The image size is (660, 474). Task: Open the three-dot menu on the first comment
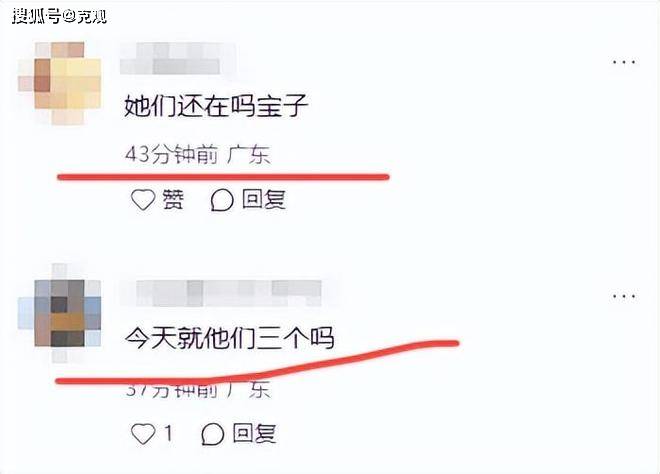tap(624, 62)
